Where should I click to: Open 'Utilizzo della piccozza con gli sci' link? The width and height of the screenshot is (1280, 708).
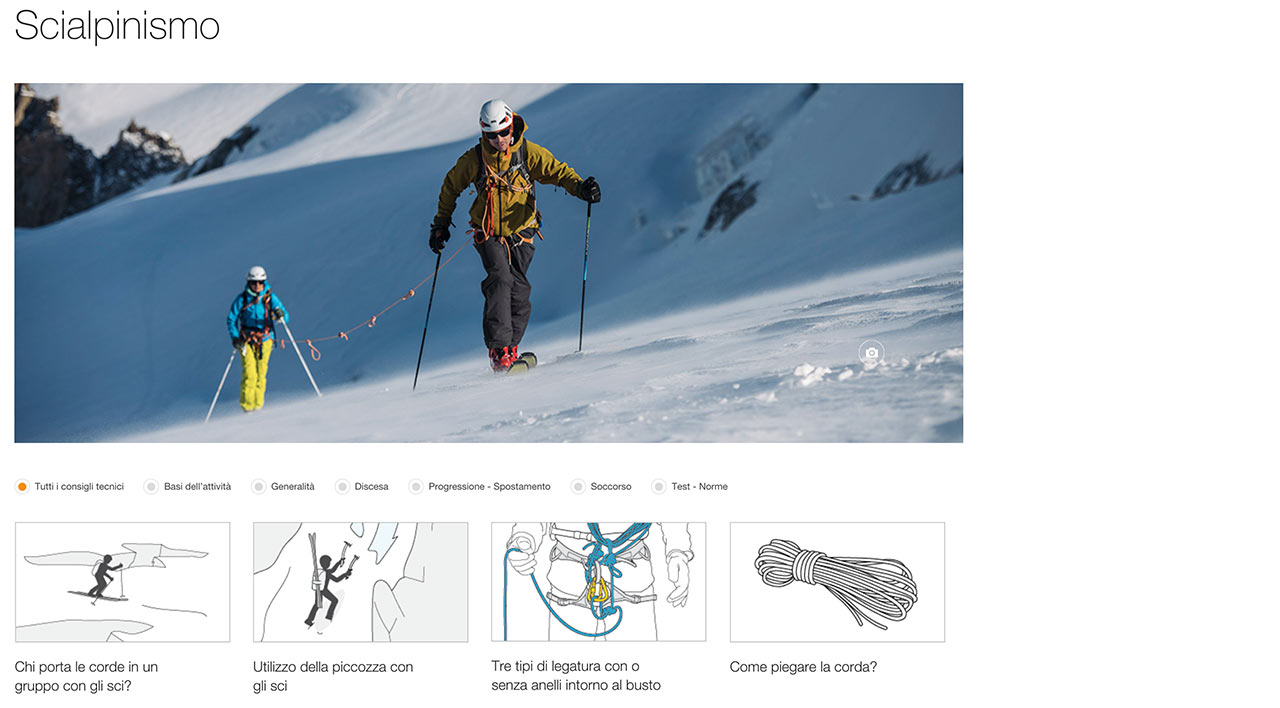click(333, 676)
